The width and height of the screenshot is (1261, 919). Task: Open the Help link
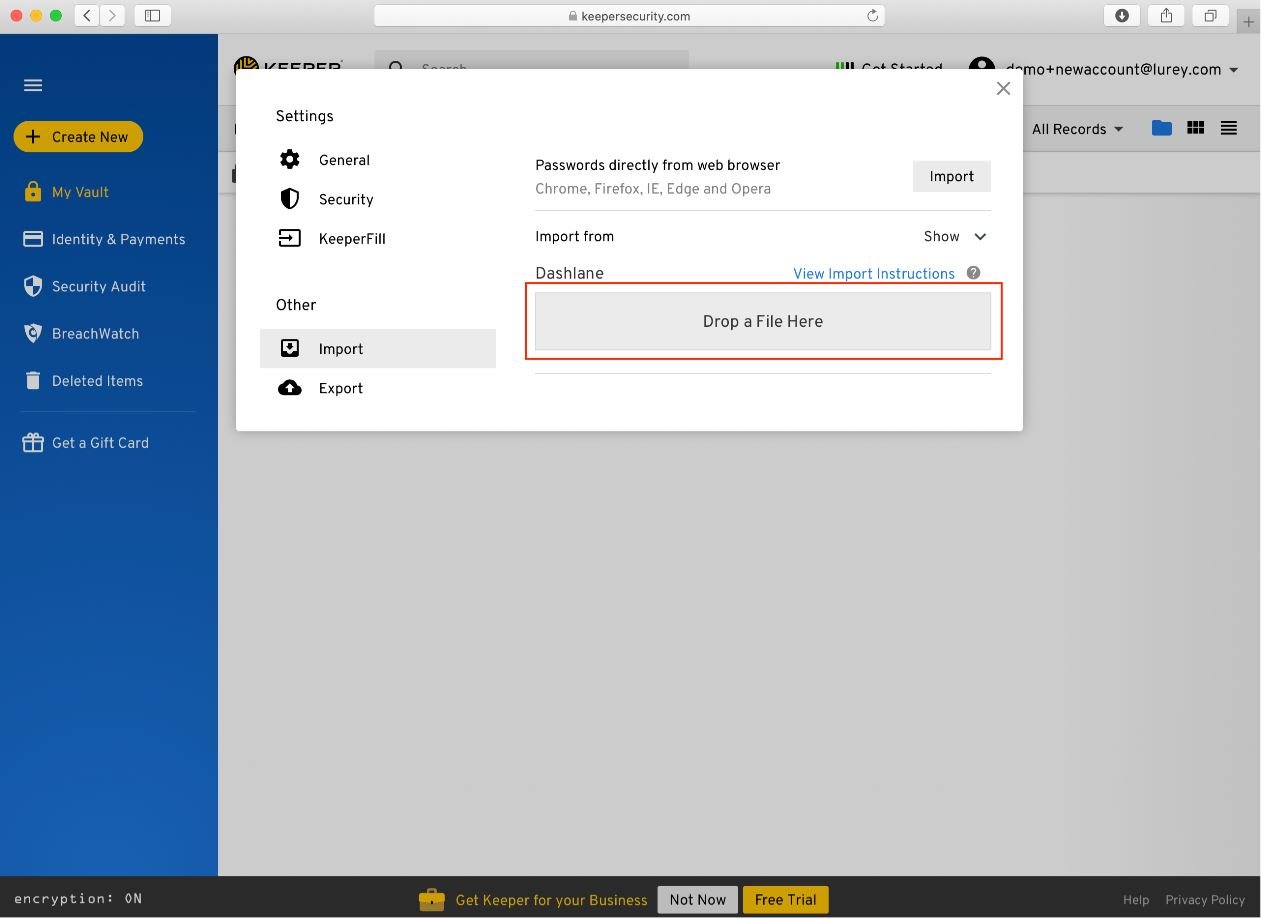coord(1136,900)
